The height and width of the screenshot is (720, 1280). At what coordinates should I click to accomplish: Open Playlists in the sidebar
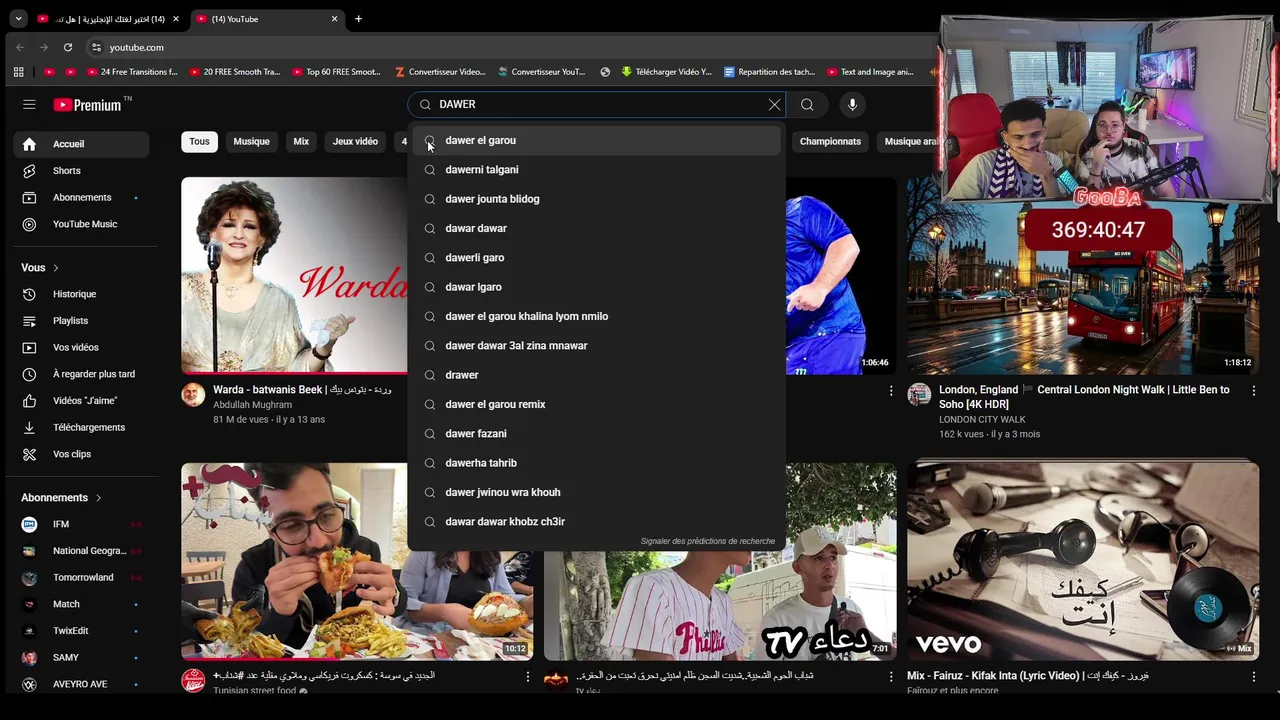pyautogui.click(x=81, y=321)
